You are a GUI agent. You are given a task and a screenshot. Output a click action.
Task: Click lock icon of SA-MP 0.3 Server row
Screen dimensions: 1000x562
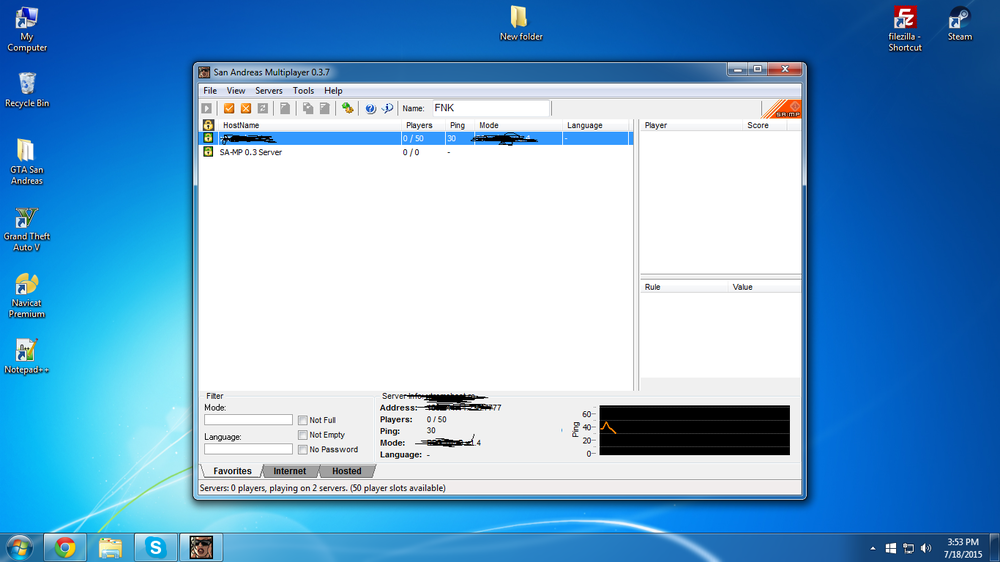[x=208, y=152]
